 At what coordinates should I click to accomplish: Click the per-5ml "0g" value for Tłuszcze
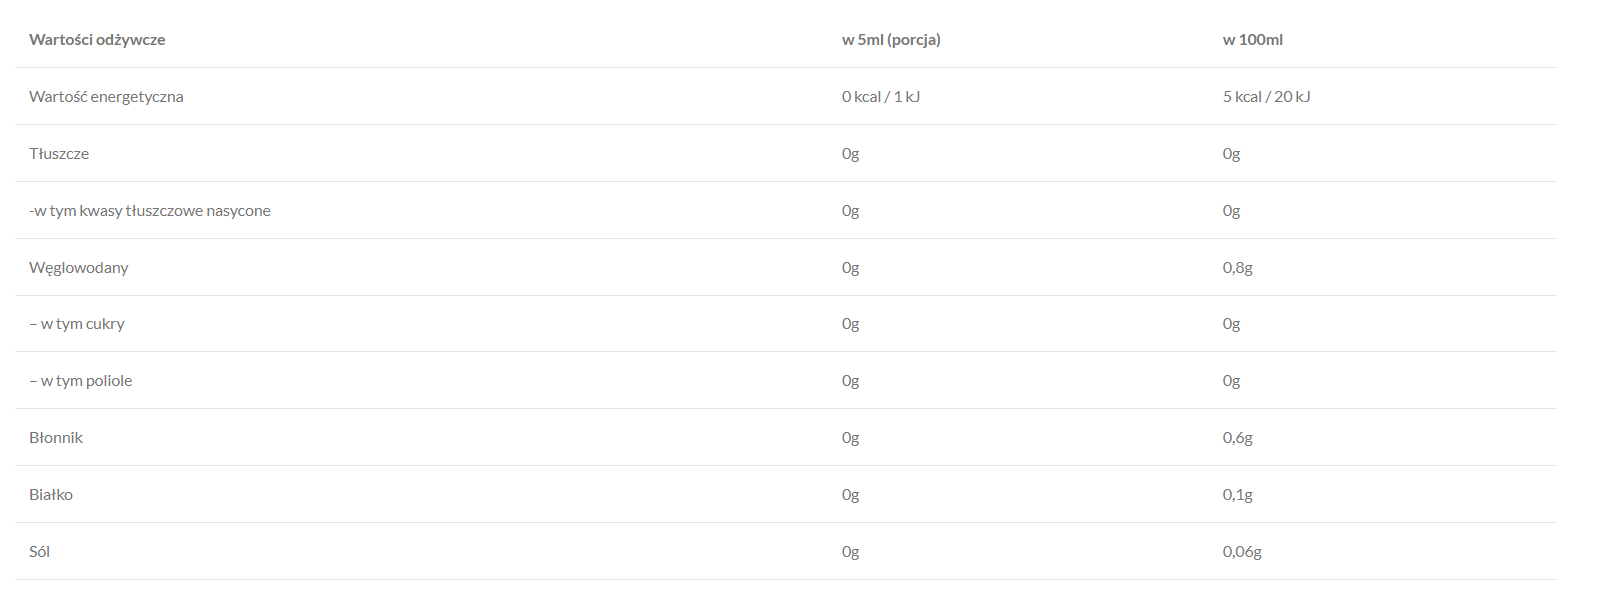coord(850,154)
